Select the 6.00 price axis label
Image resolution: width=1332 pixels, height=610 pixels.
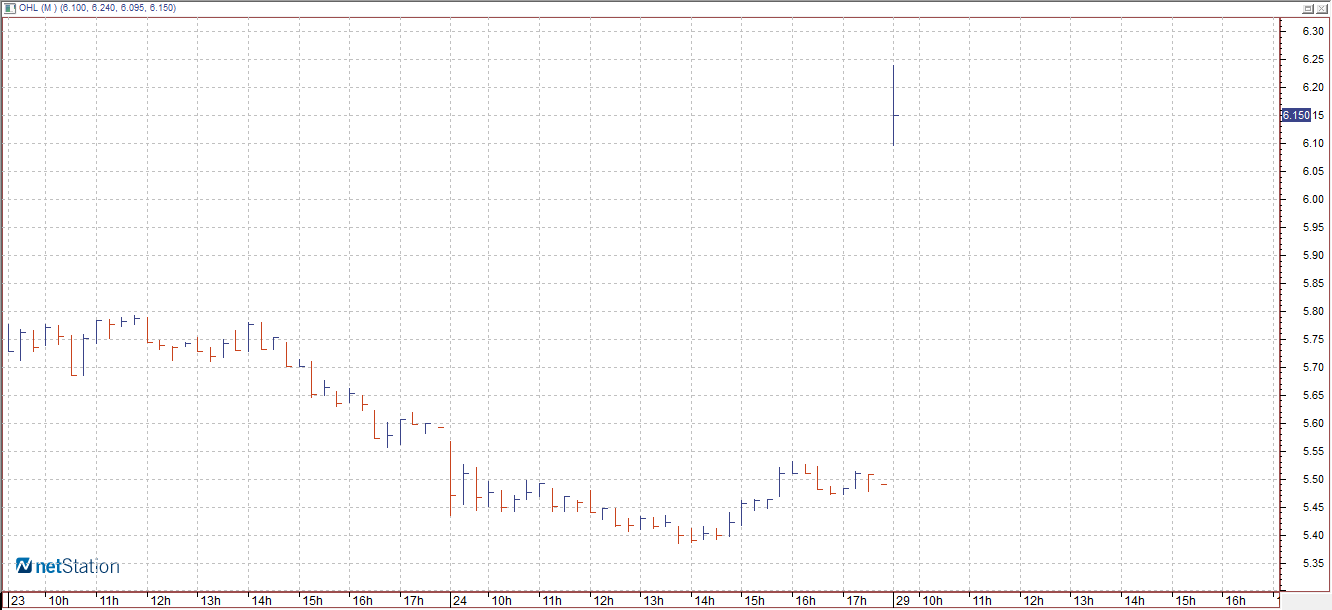click(1313, 199)
